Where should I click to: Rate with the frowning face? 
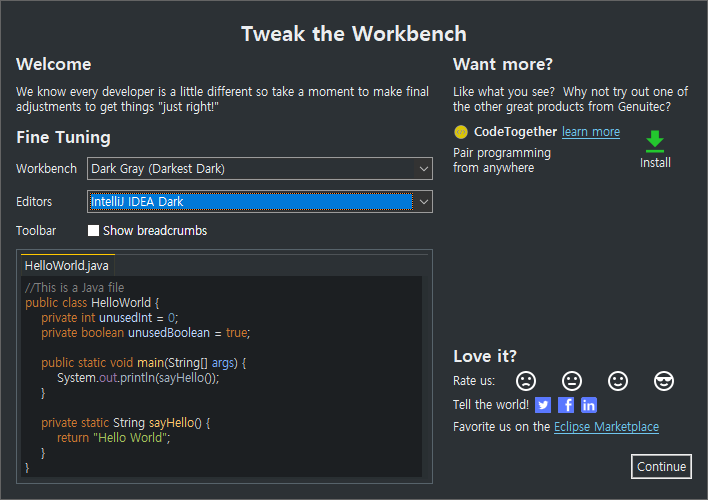(526, 381)
